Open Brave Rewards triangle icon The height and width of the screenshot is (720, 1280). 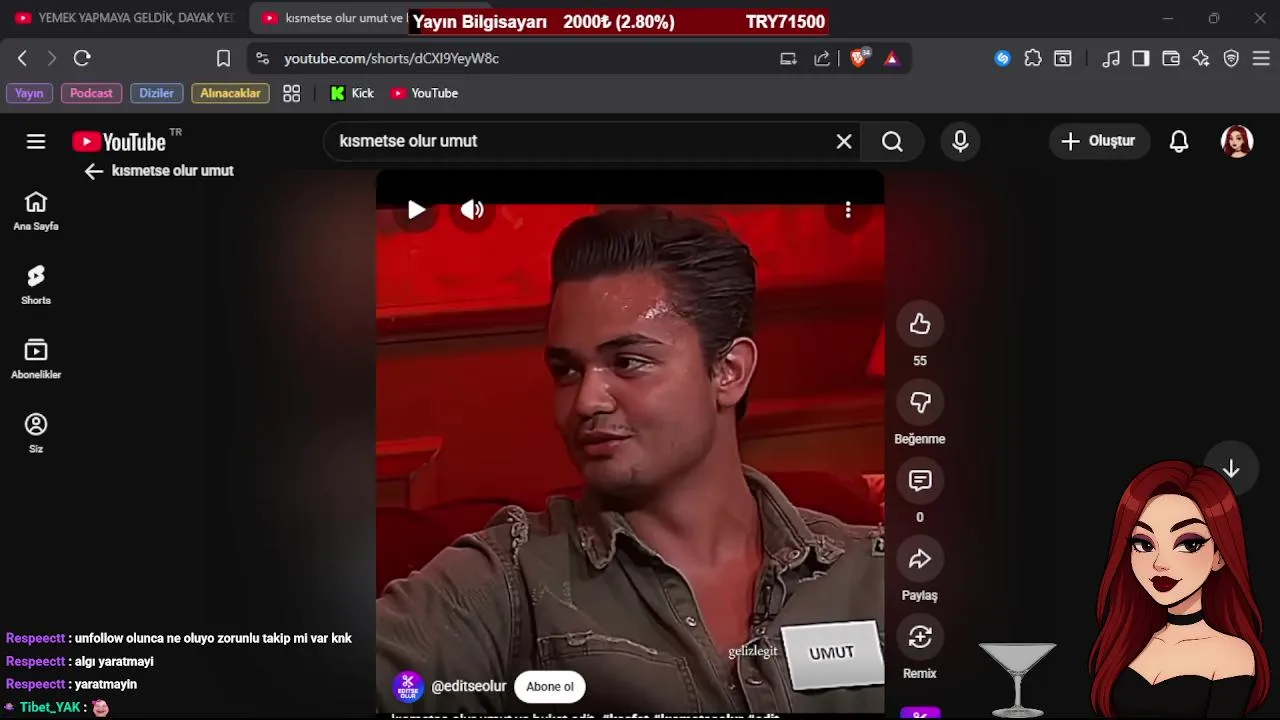pyautogui.click(x=892, y=59)
